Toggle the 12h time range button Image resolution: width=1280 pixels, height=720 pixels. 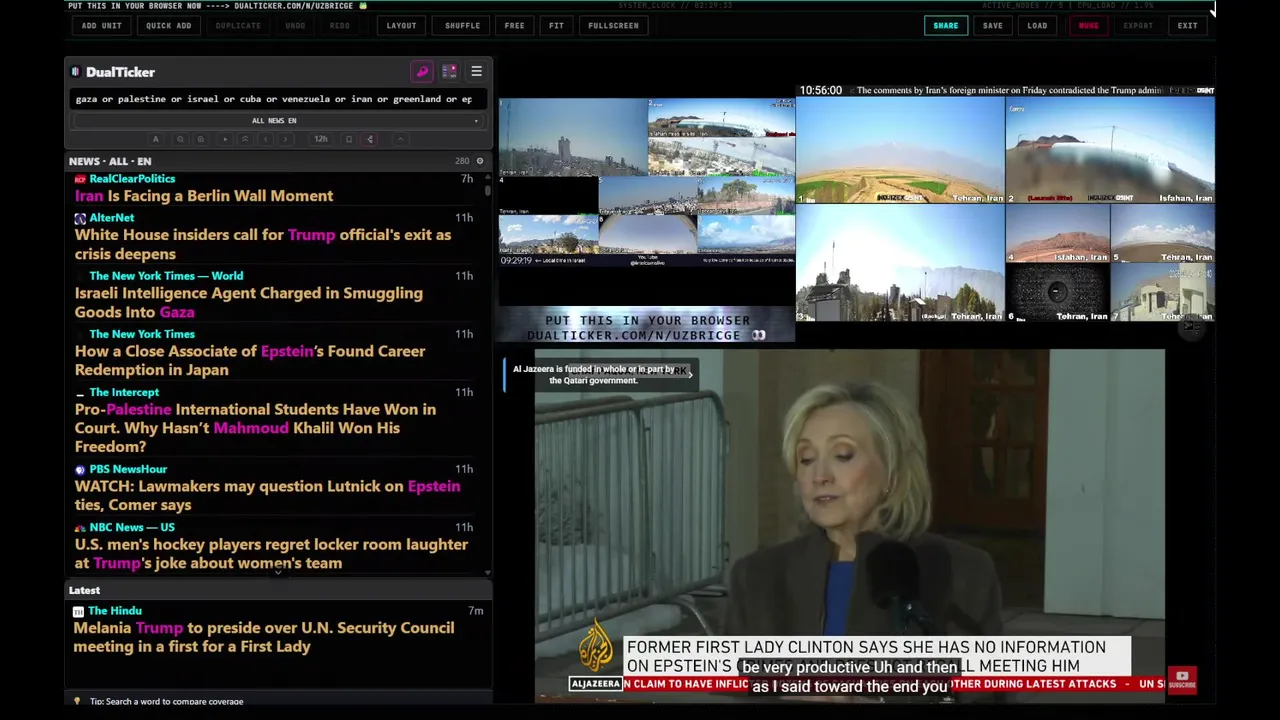click(321, 139)
